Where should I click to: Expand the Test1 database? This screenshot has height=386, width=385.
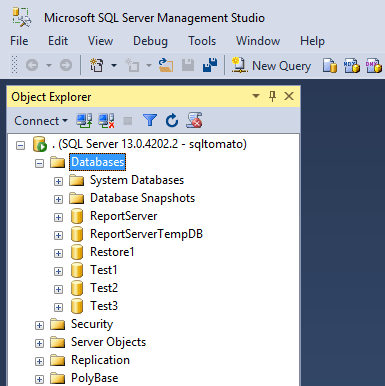58,272
